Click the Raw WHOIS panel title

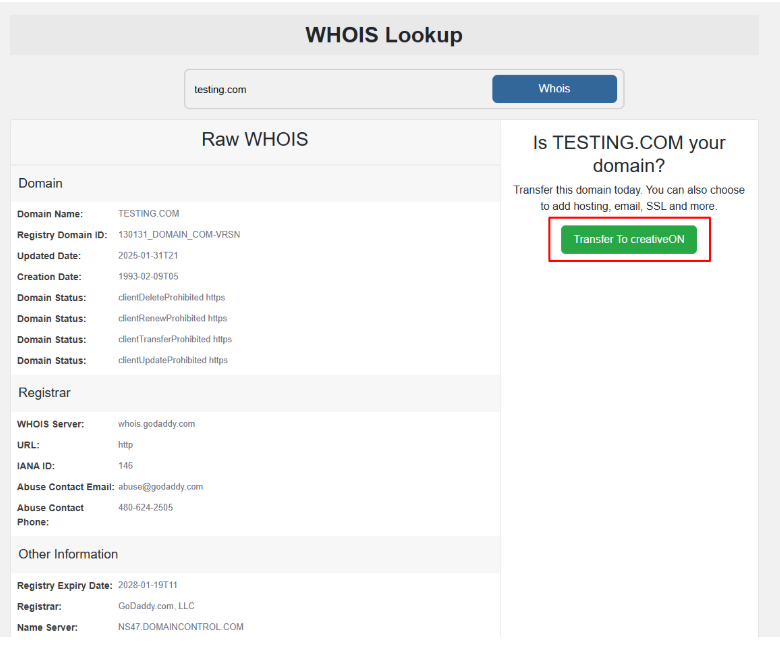(x=255, y=140)
